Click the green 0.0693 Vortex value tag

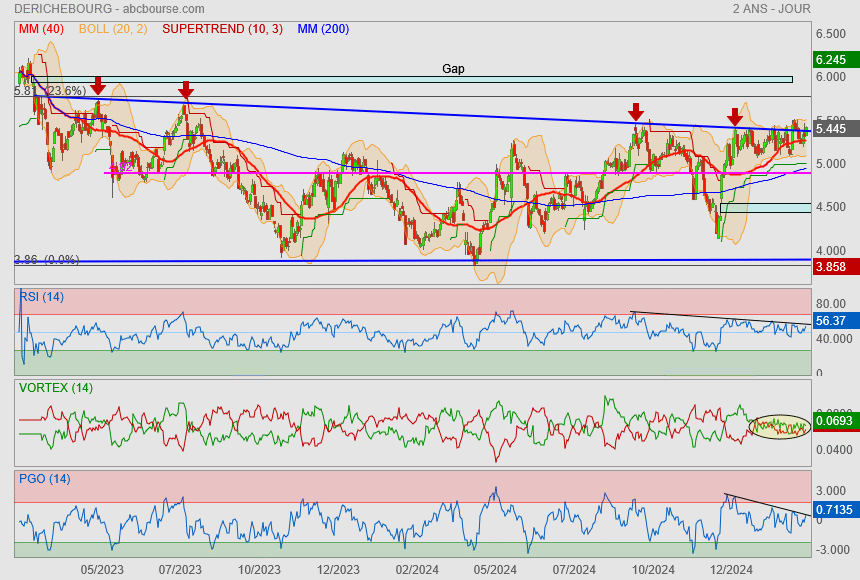coord(836,421)
